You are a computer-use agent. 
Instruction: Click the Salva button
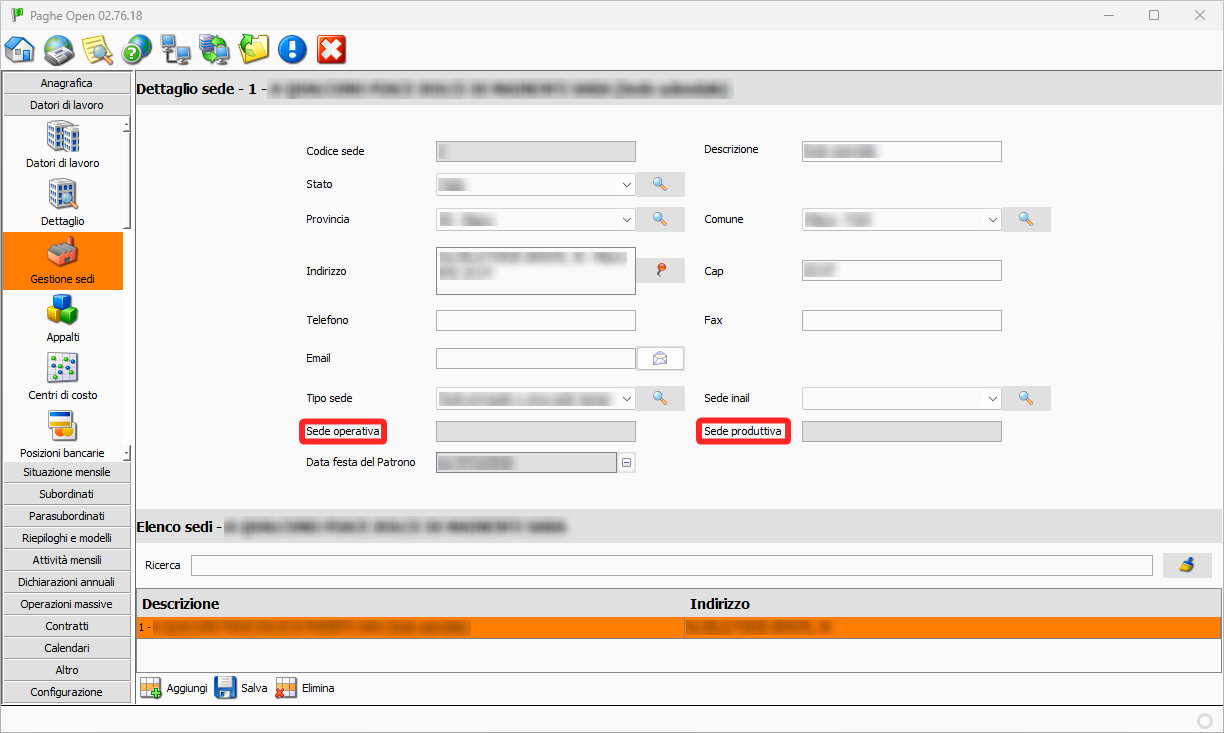pos(242,688)
